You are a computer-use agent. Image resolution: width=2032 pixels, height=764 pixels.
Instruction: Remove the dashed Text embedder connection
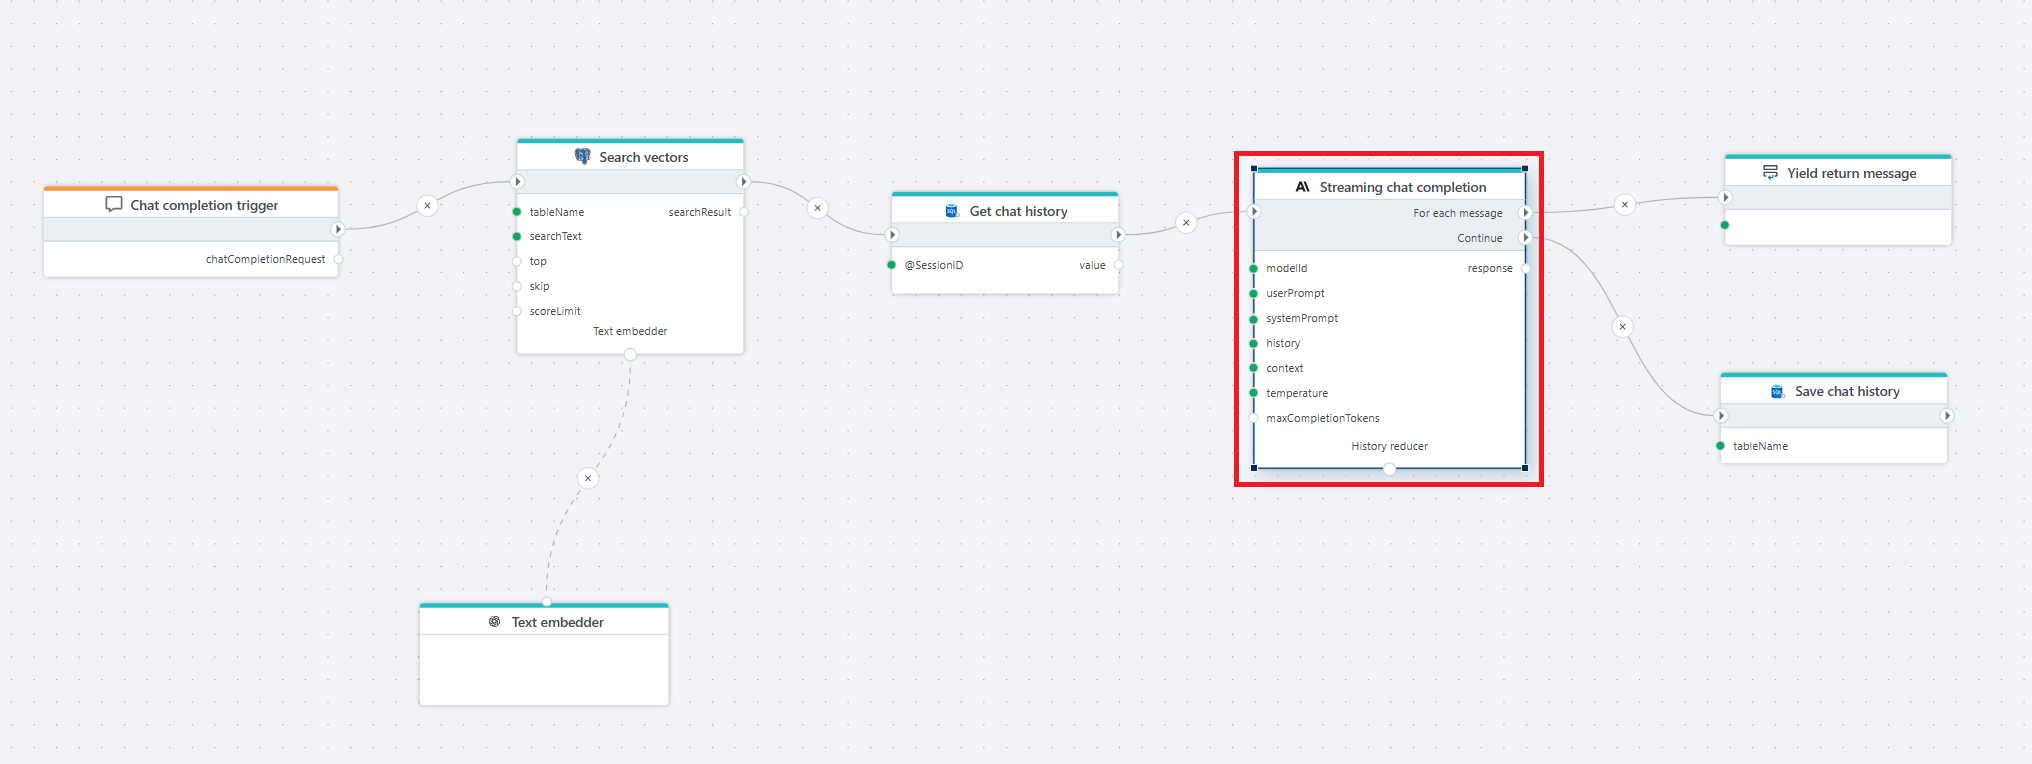click(588, 478)
